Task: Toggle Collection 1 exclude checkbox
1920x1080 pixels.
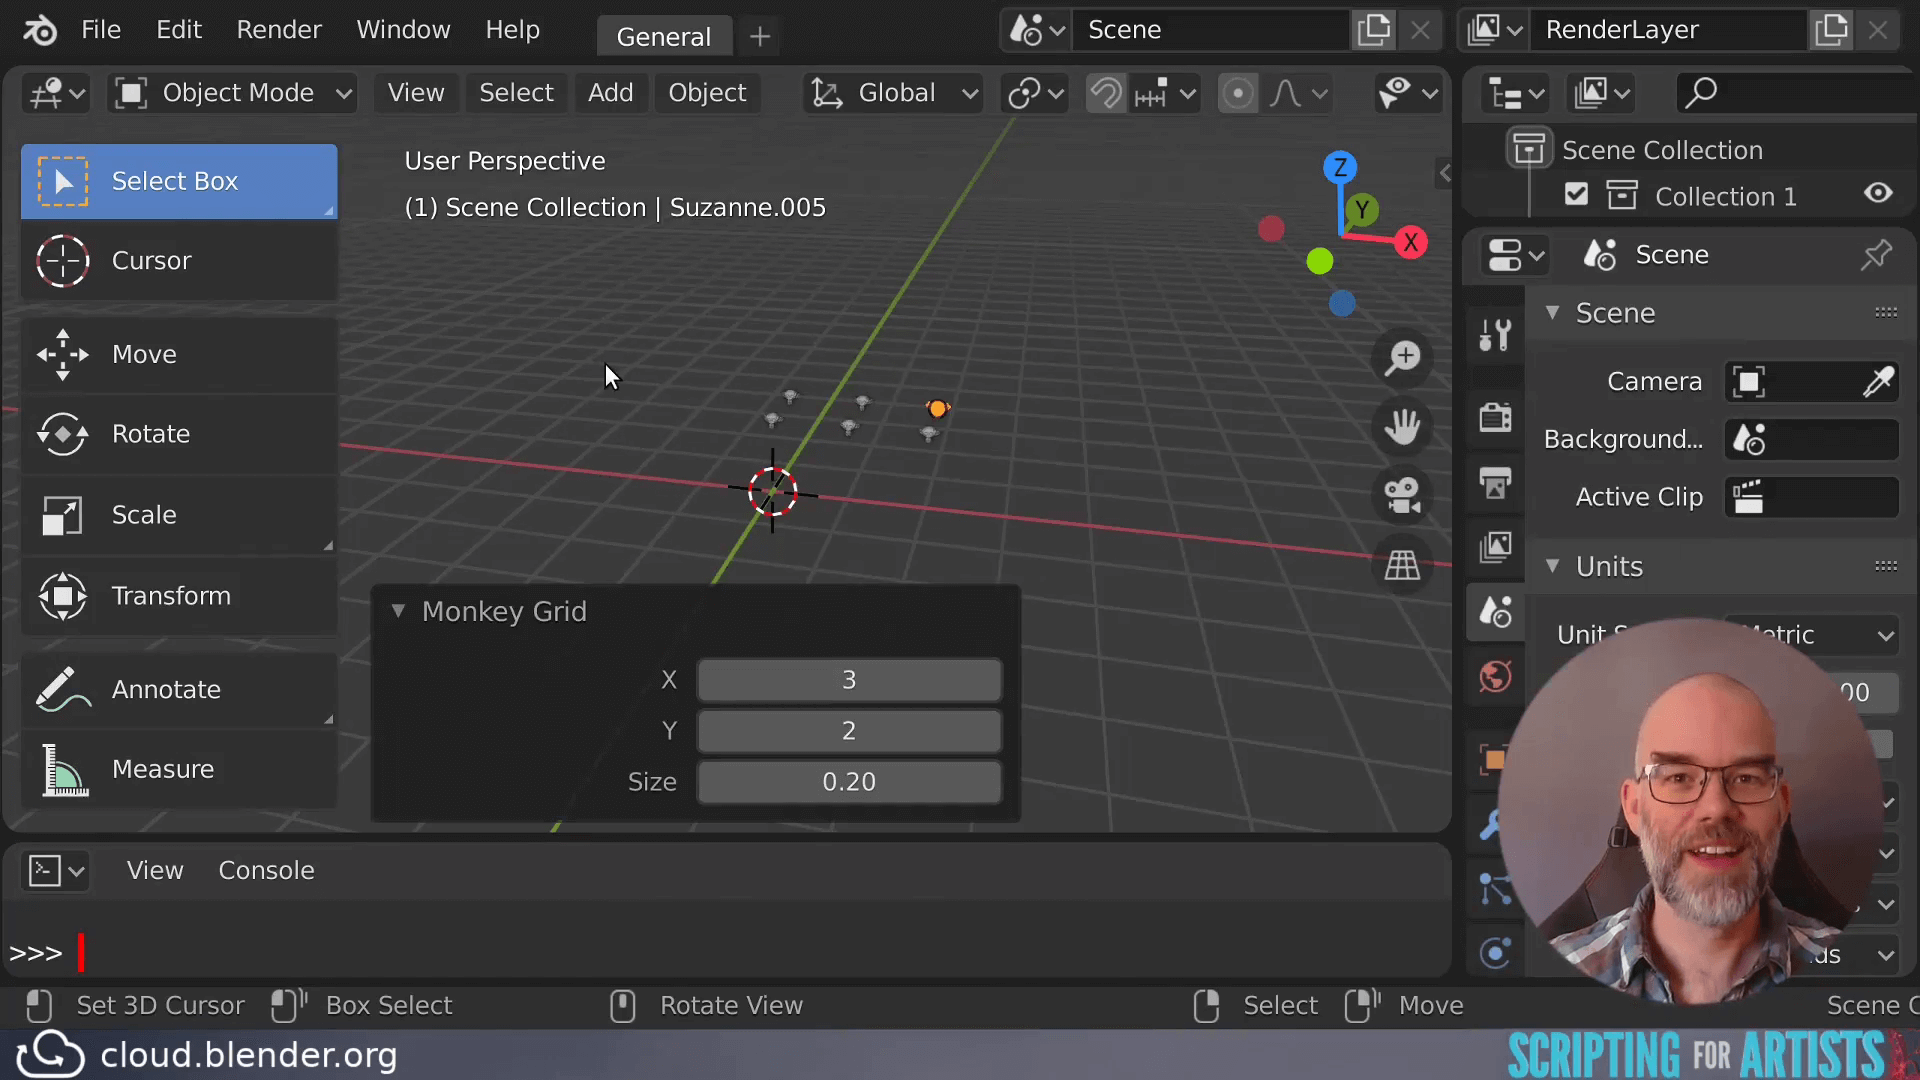Action: point(1576,195)
